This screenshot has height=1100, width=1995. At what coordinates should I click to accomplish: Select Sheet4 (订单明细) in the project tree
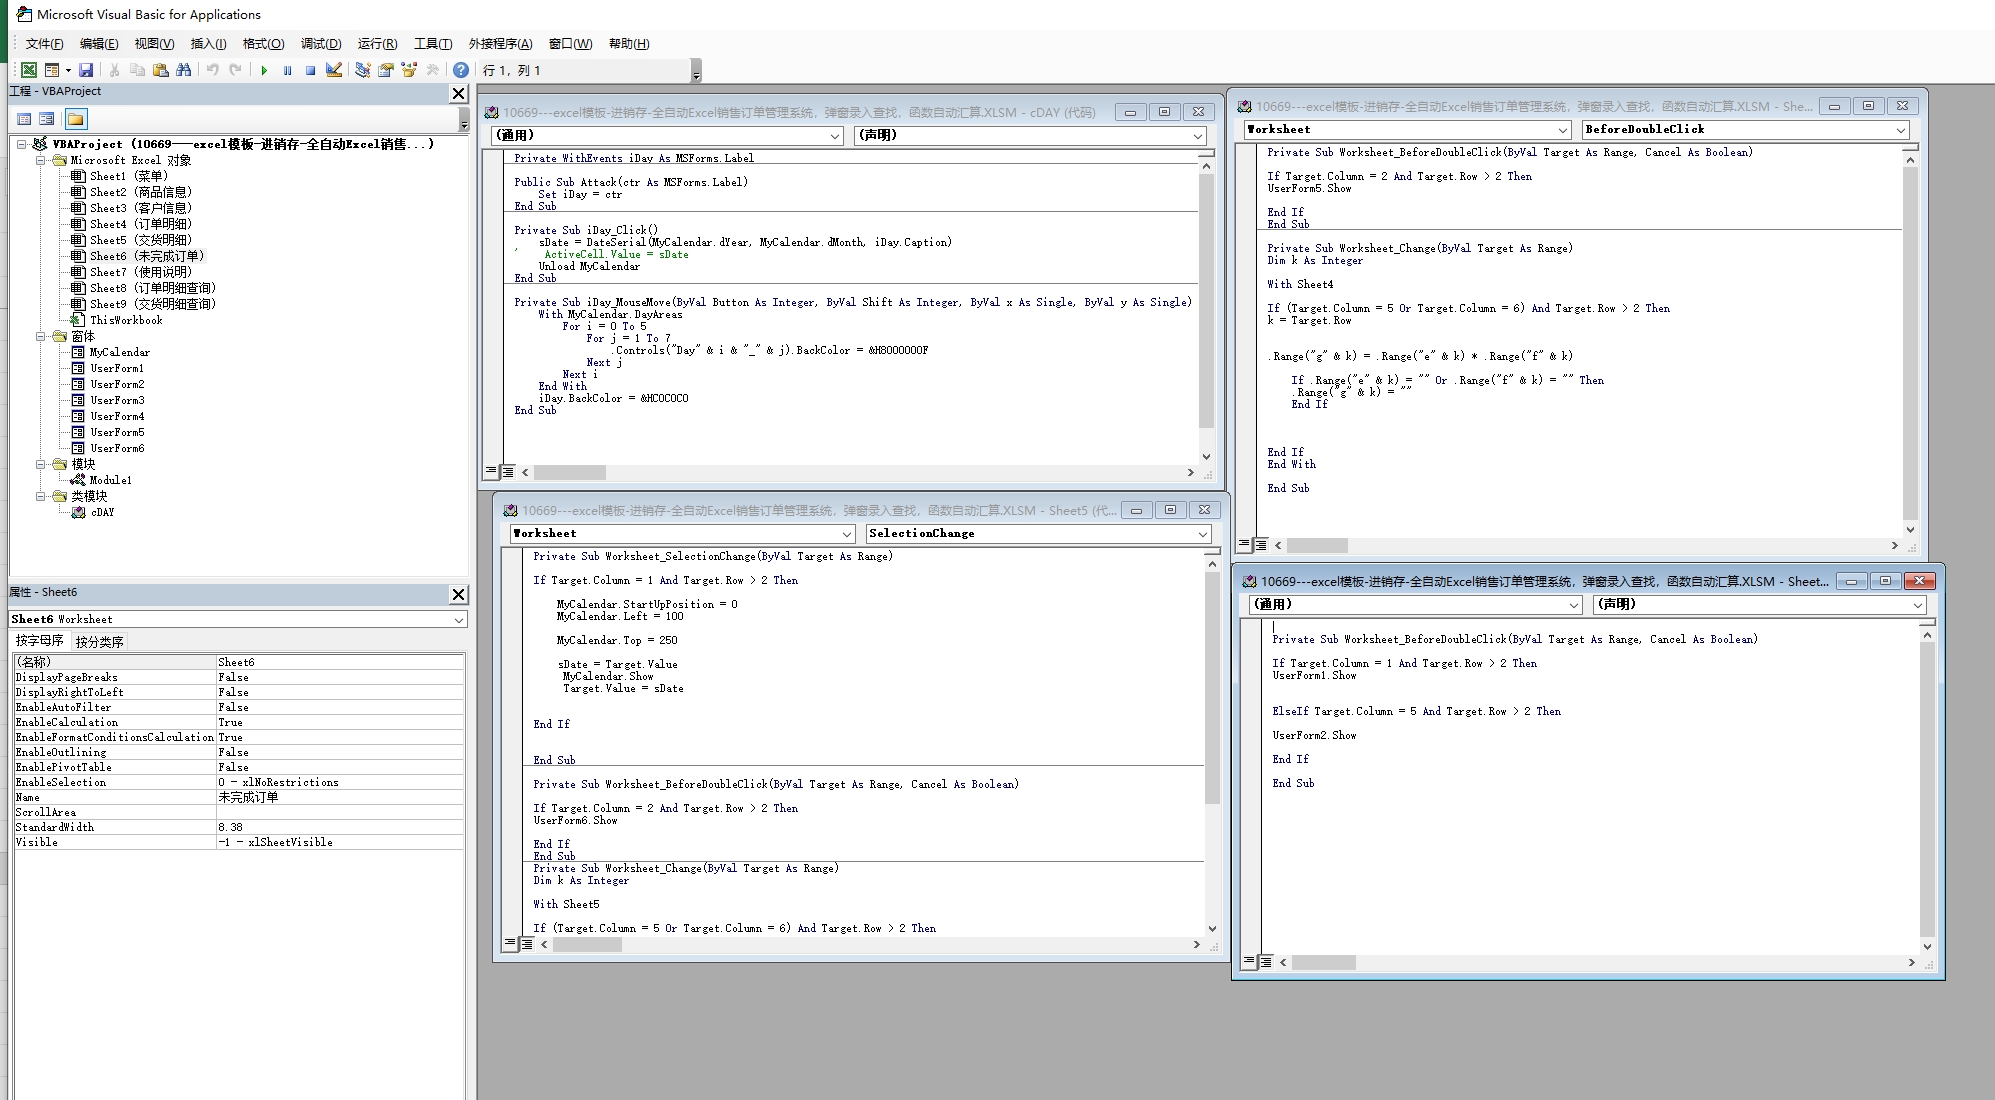140,224
